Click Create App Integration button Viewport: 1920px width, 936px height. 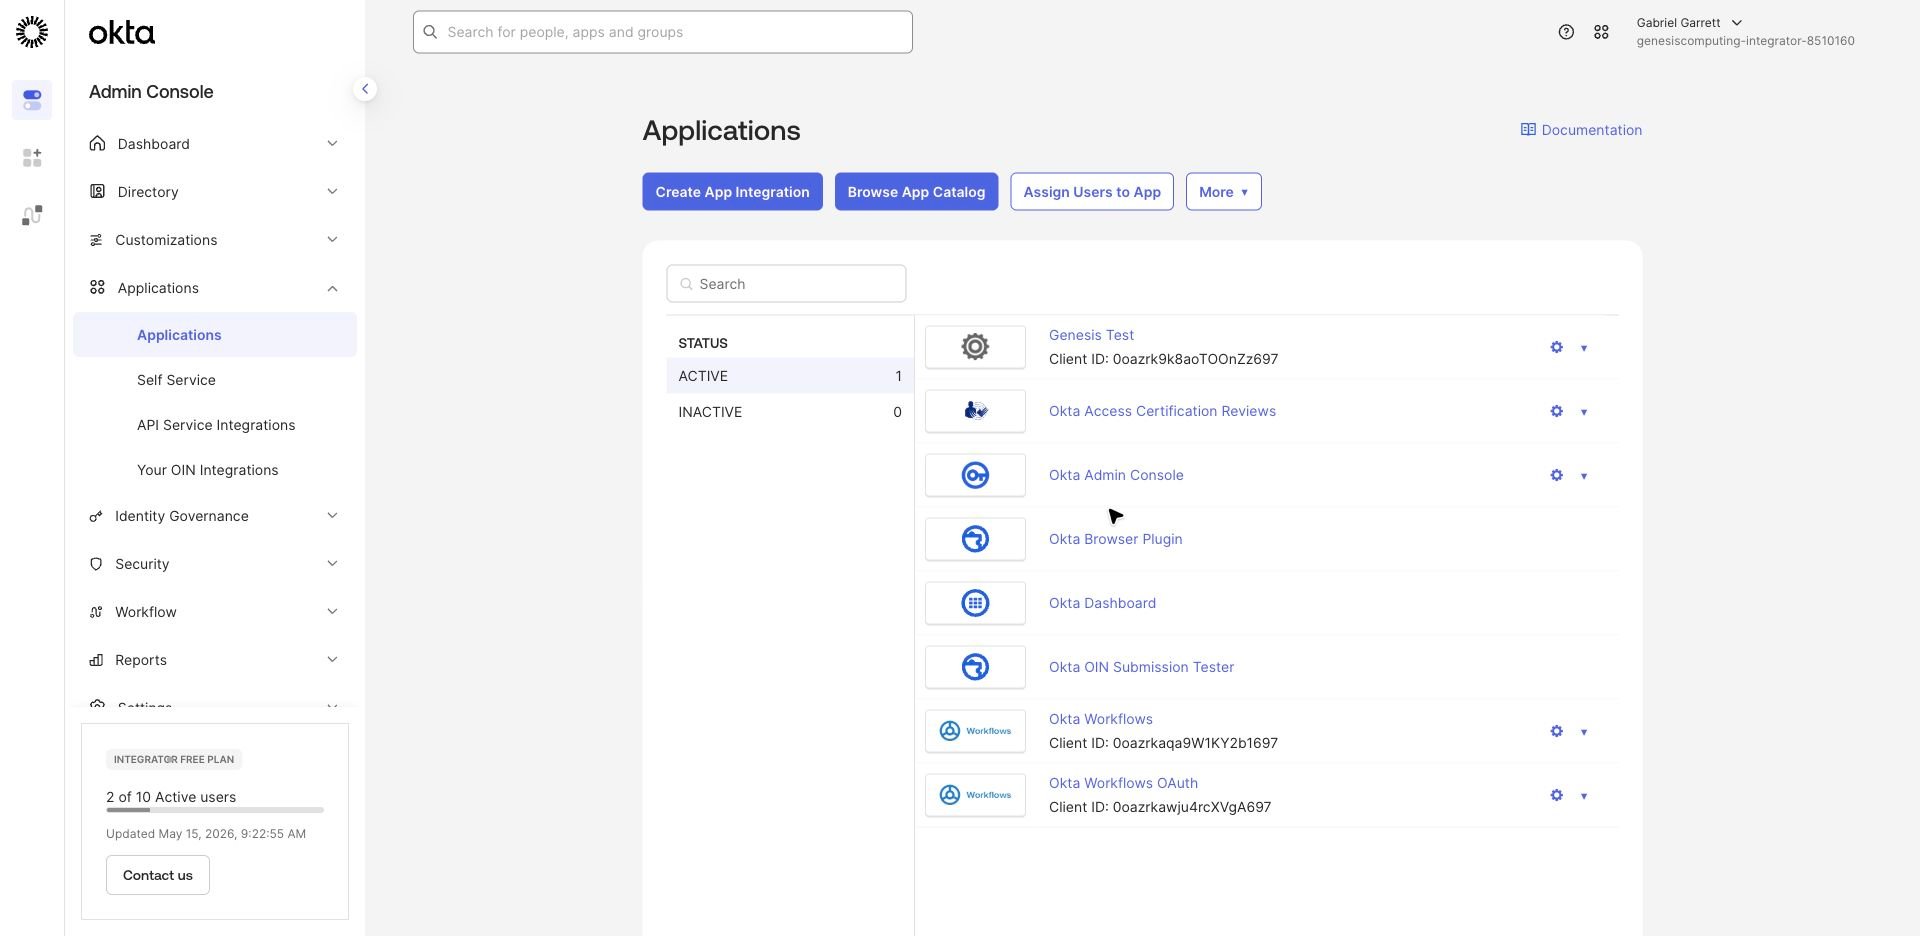(x=732, y=192)
